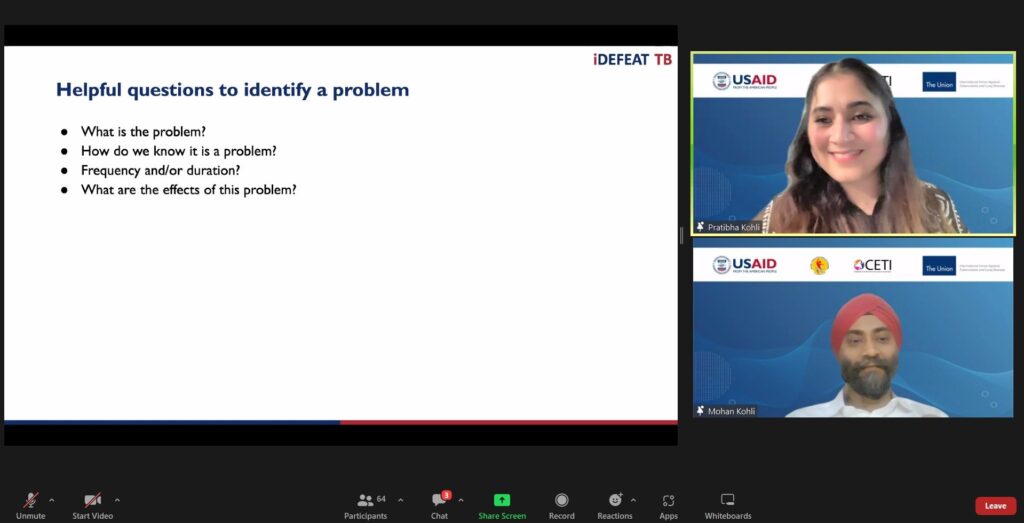Click the shared iDEFEAT TB slide
The width and height of the screenshot is (1024, 523).
340,235
